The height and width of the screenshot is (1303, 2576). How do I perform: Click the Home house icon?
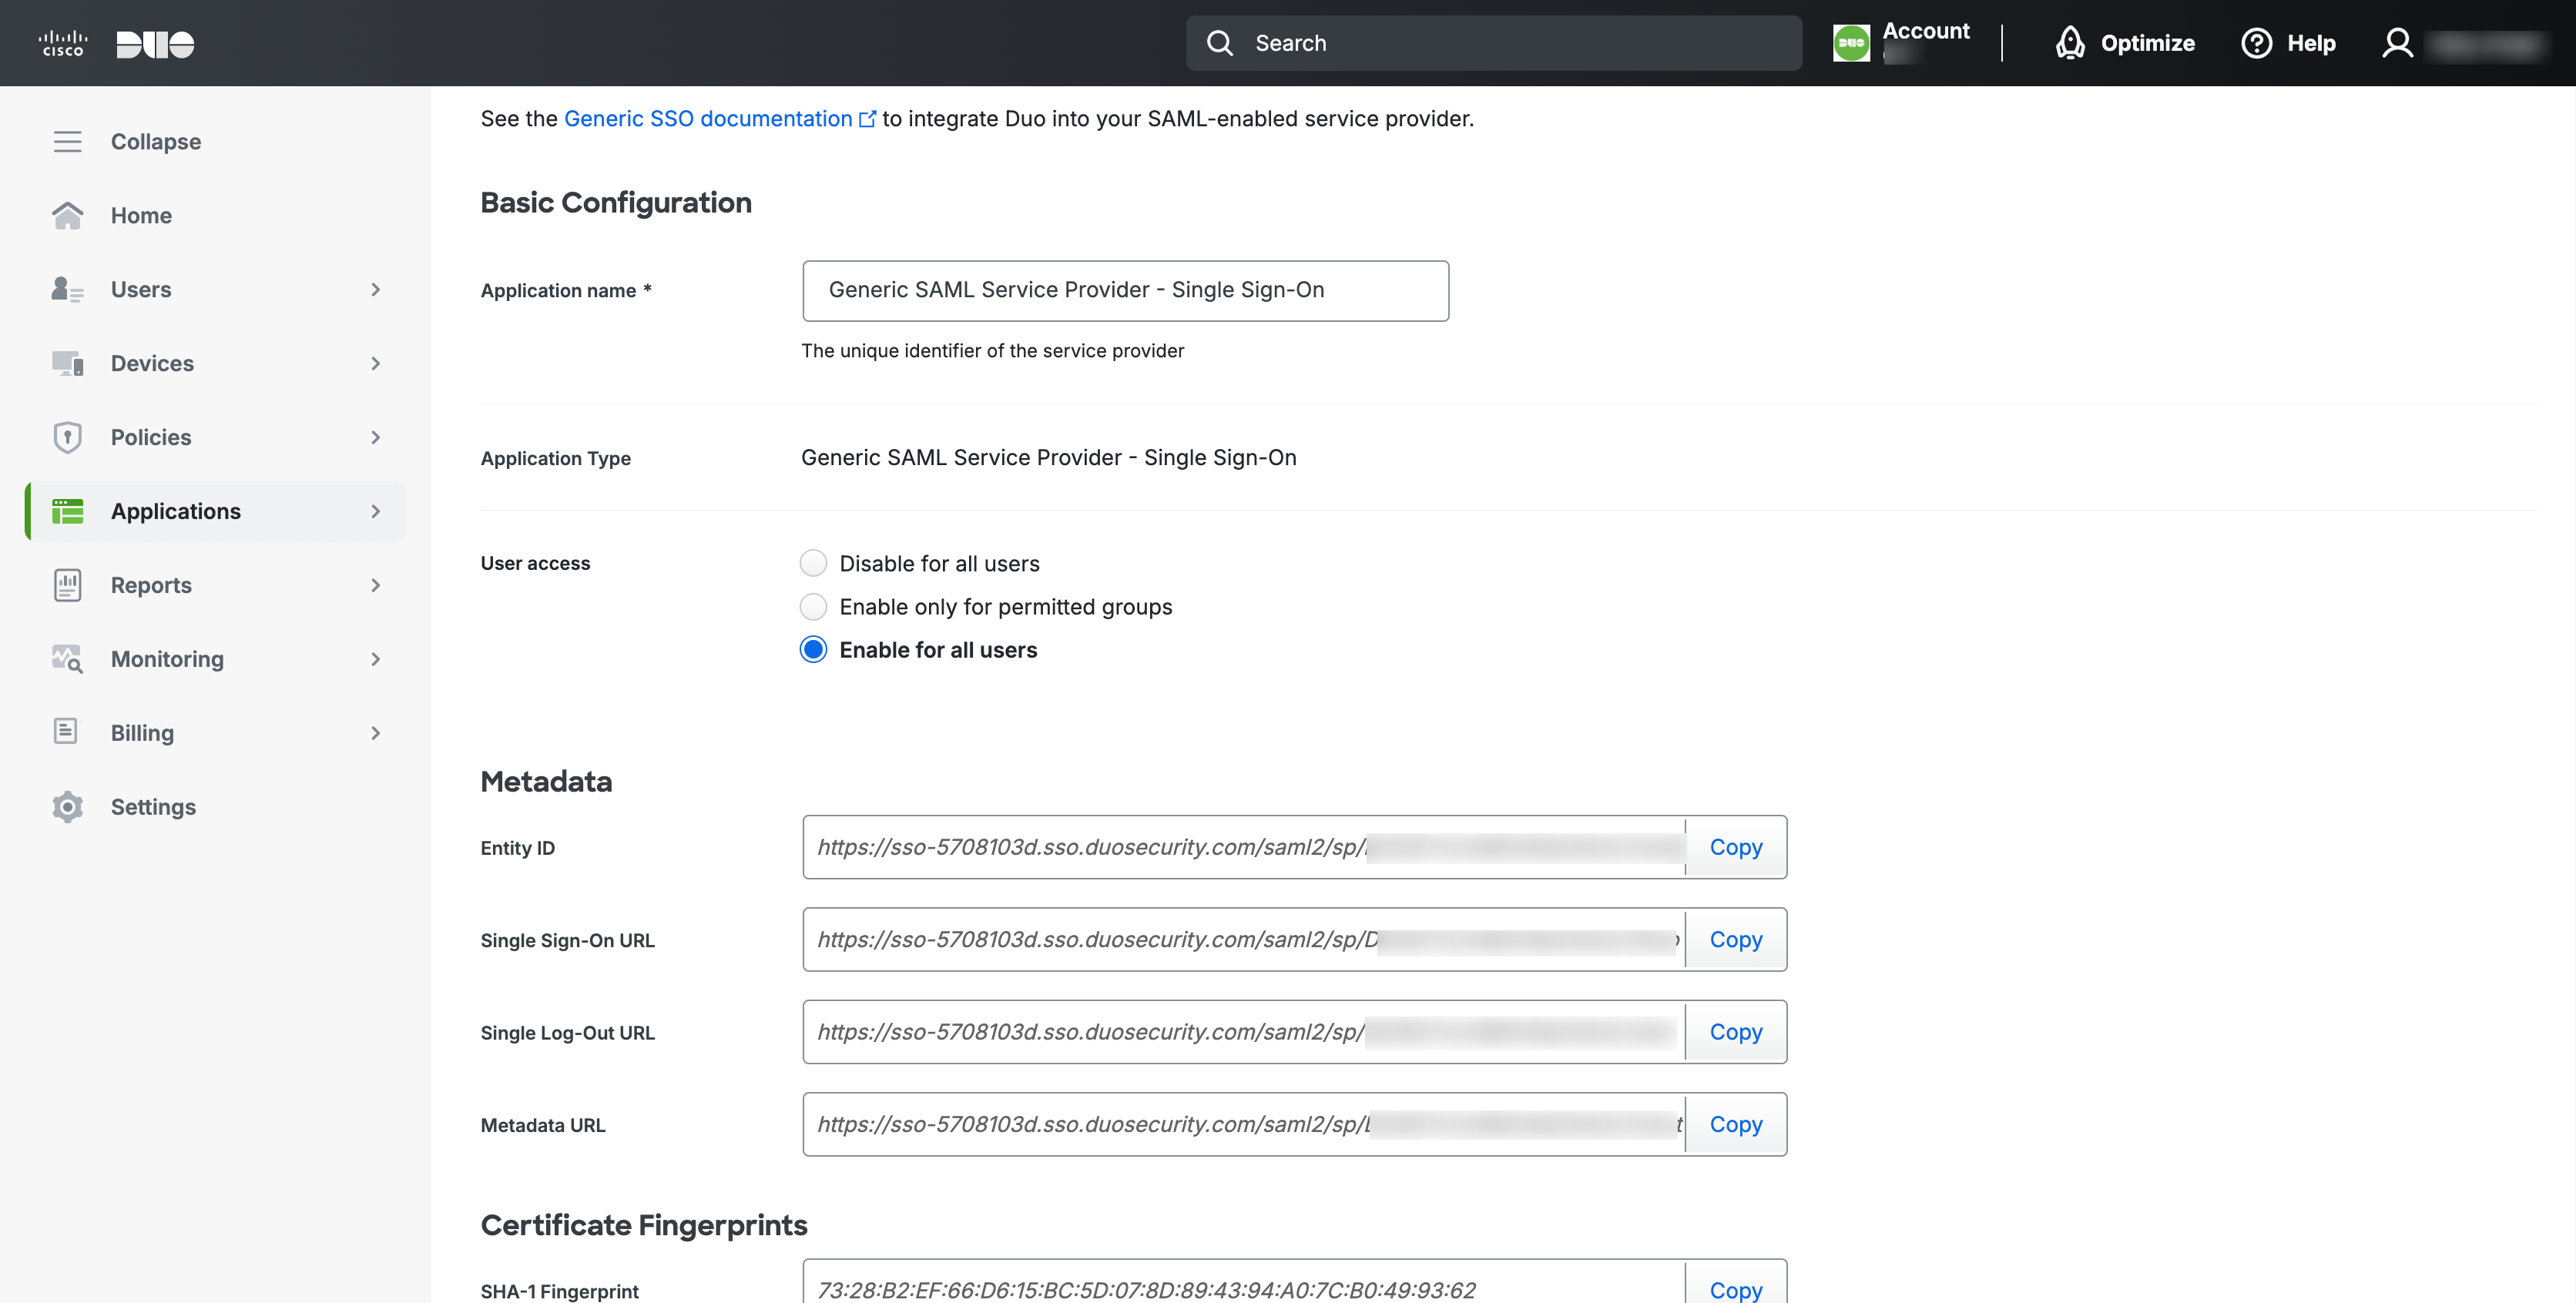coord(67,216)
